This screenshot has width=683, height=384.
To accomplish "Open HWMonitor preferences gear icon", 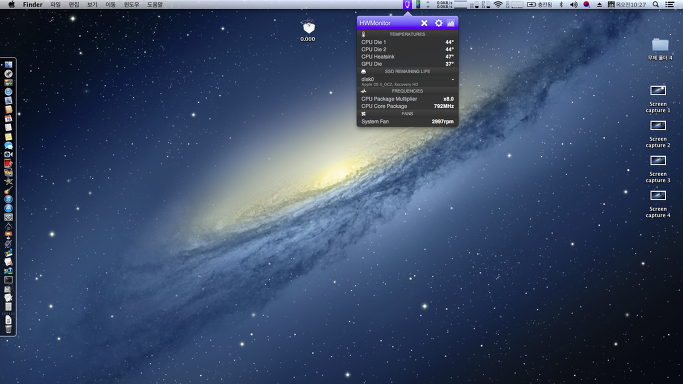I will point(439,23).
